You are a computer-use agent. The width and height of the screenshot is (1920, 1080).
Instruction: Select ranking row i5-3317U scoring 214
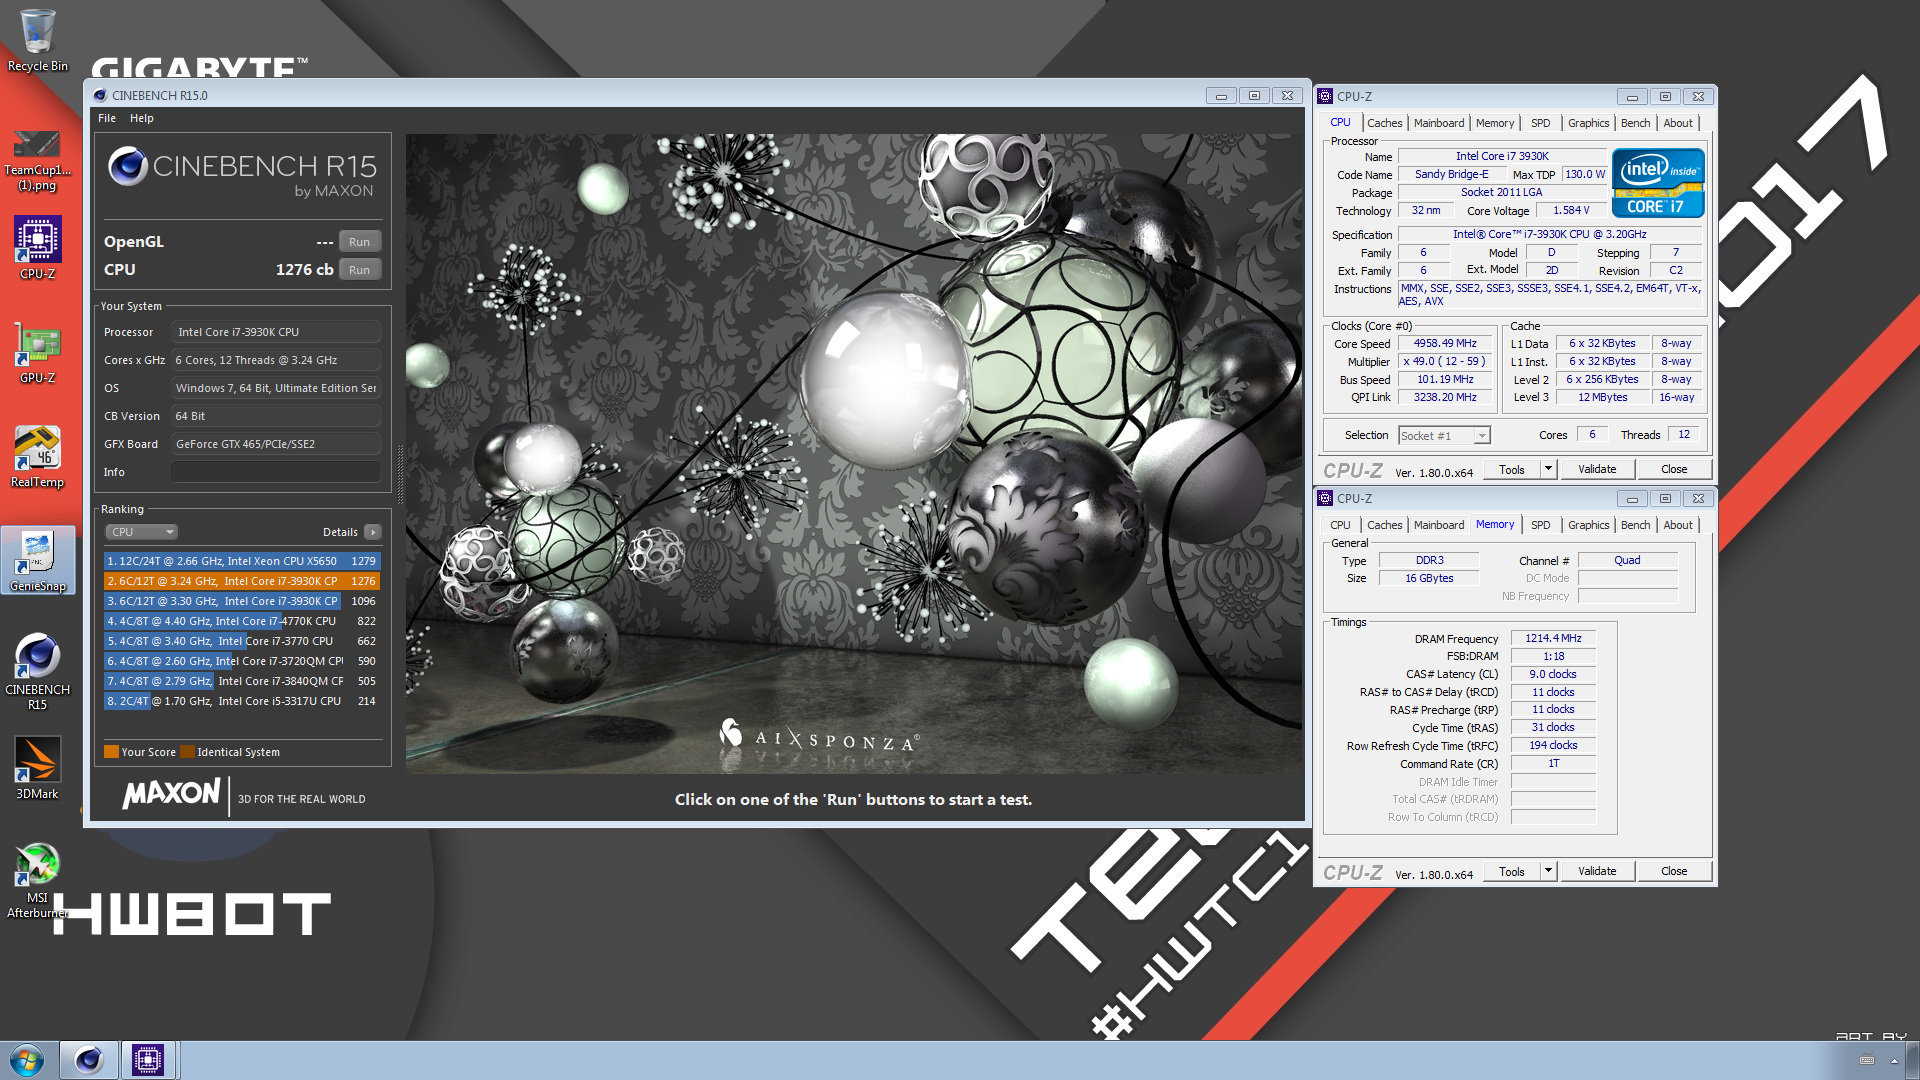242,701
